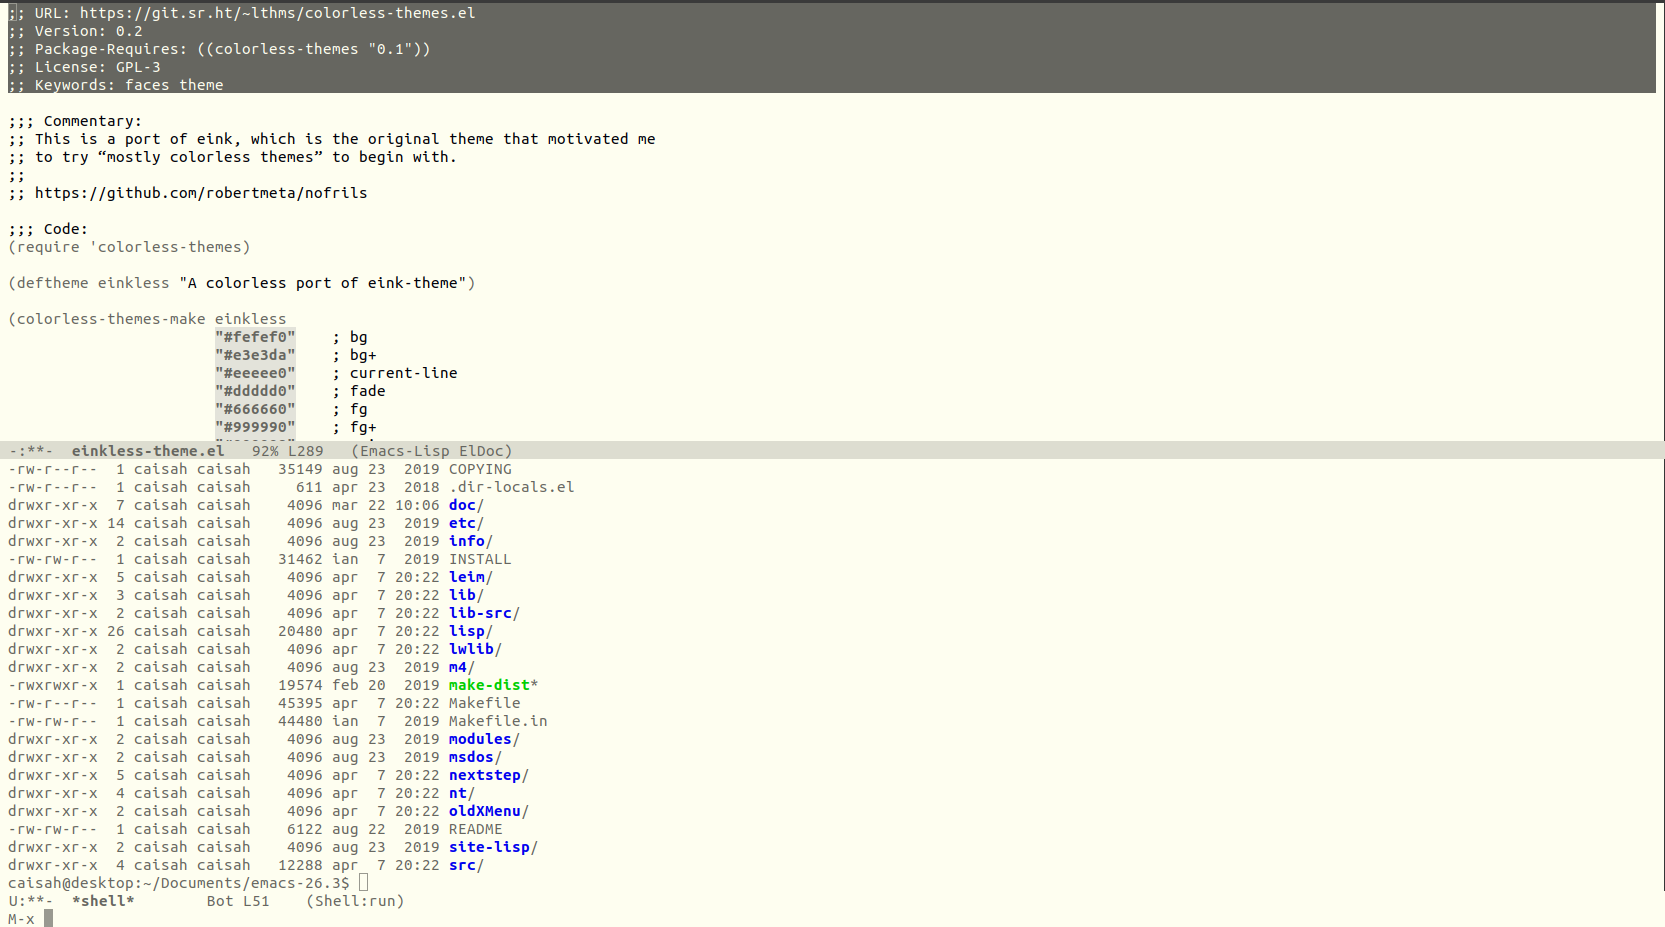
Task: Click the -:**- modified status in mode line
Action: pos(30,451)
